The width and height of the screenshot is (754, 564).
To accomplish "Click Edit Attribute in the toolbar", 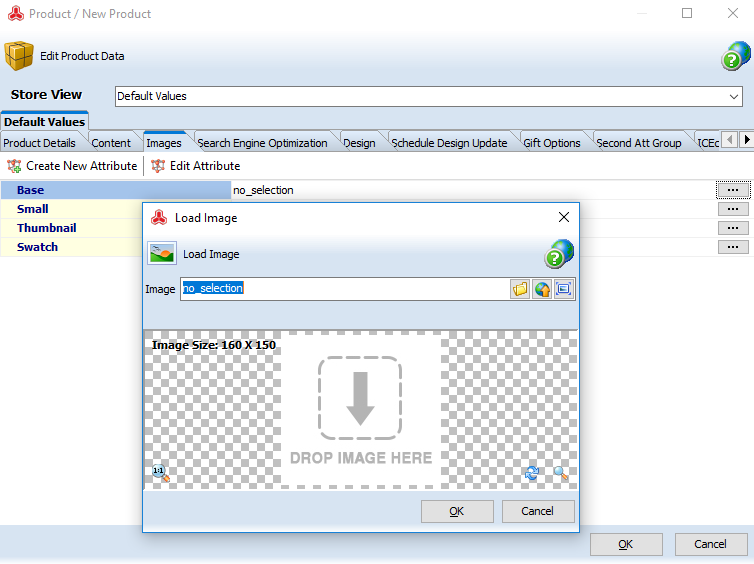I will (196, 166).
